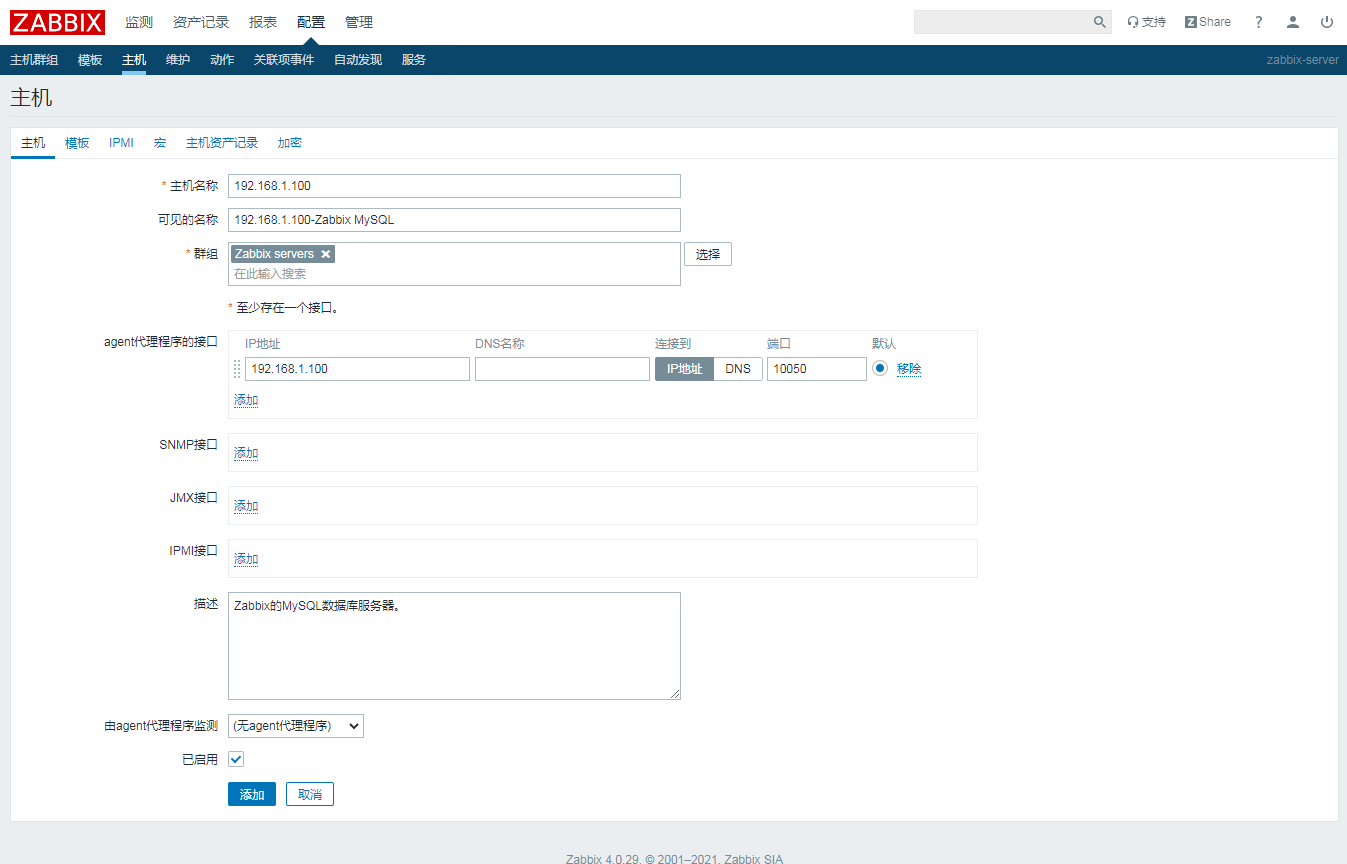Open the 配置 top menu

[311, 22]
